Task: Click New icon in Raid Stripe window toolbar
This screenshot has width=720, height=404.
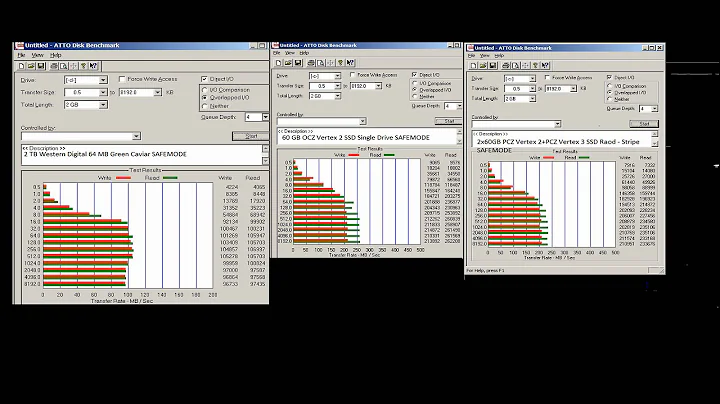Action: [x=473, y=66]
